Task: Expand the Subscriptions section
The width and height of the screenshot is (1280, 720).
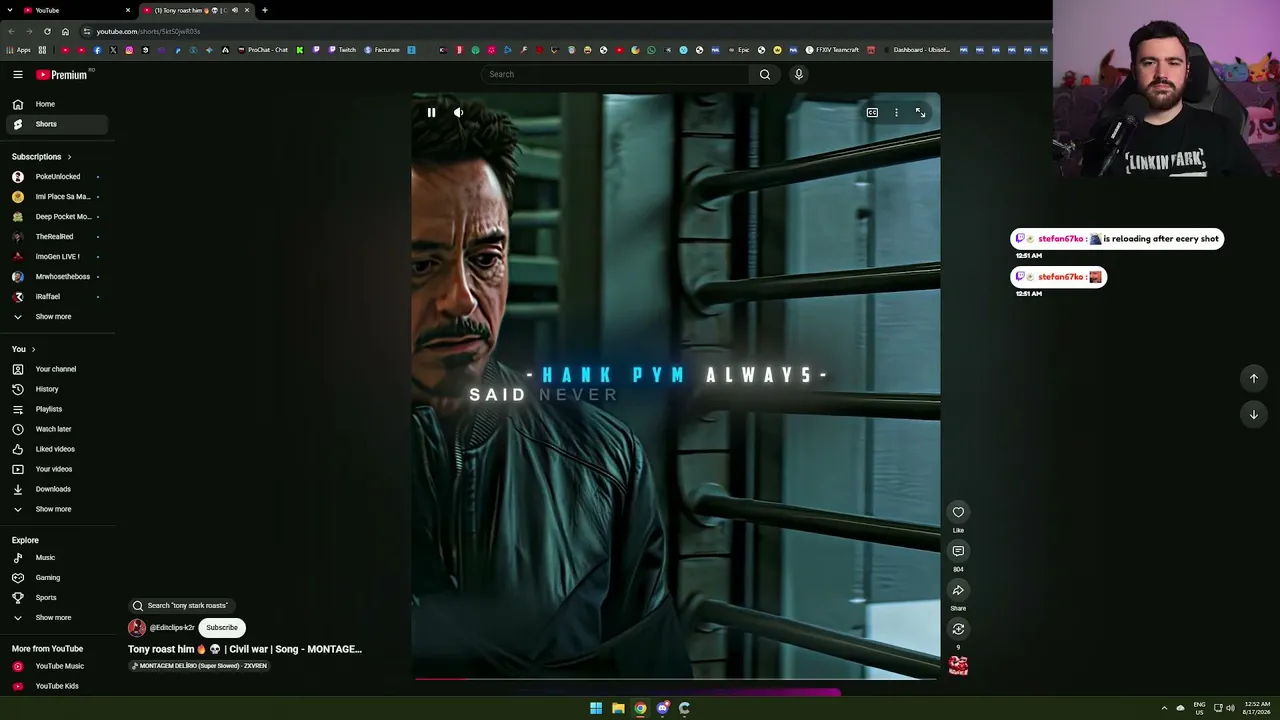Action: tap(41, 157)
